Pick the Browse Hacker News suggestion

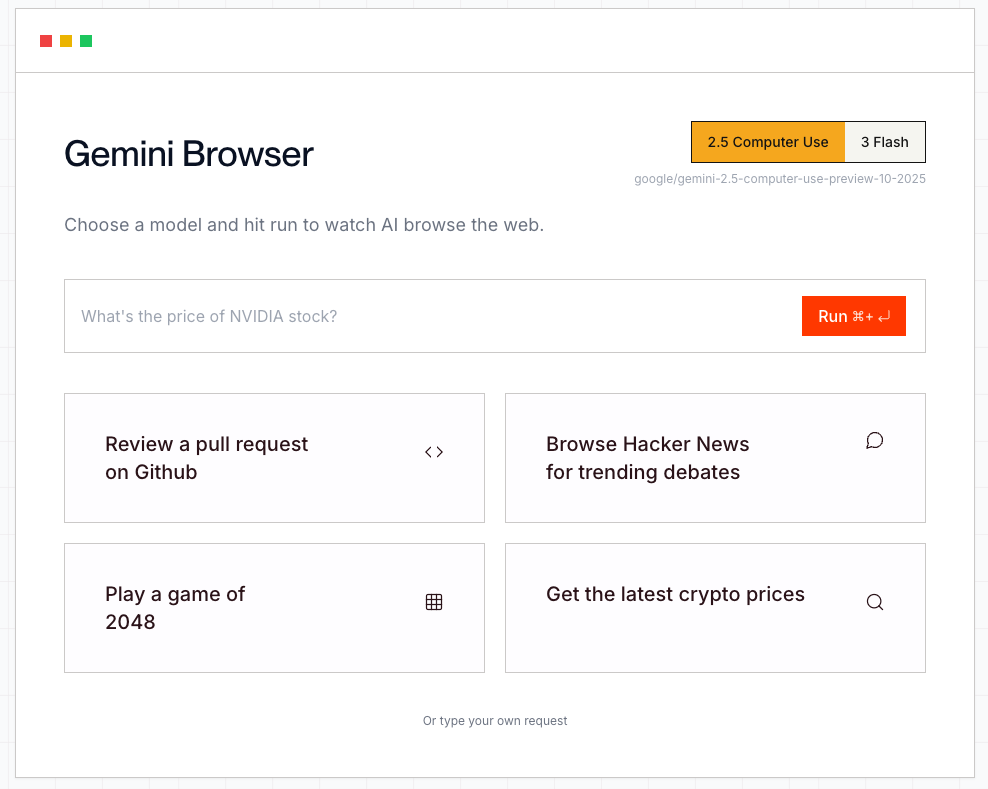point(715,458)
